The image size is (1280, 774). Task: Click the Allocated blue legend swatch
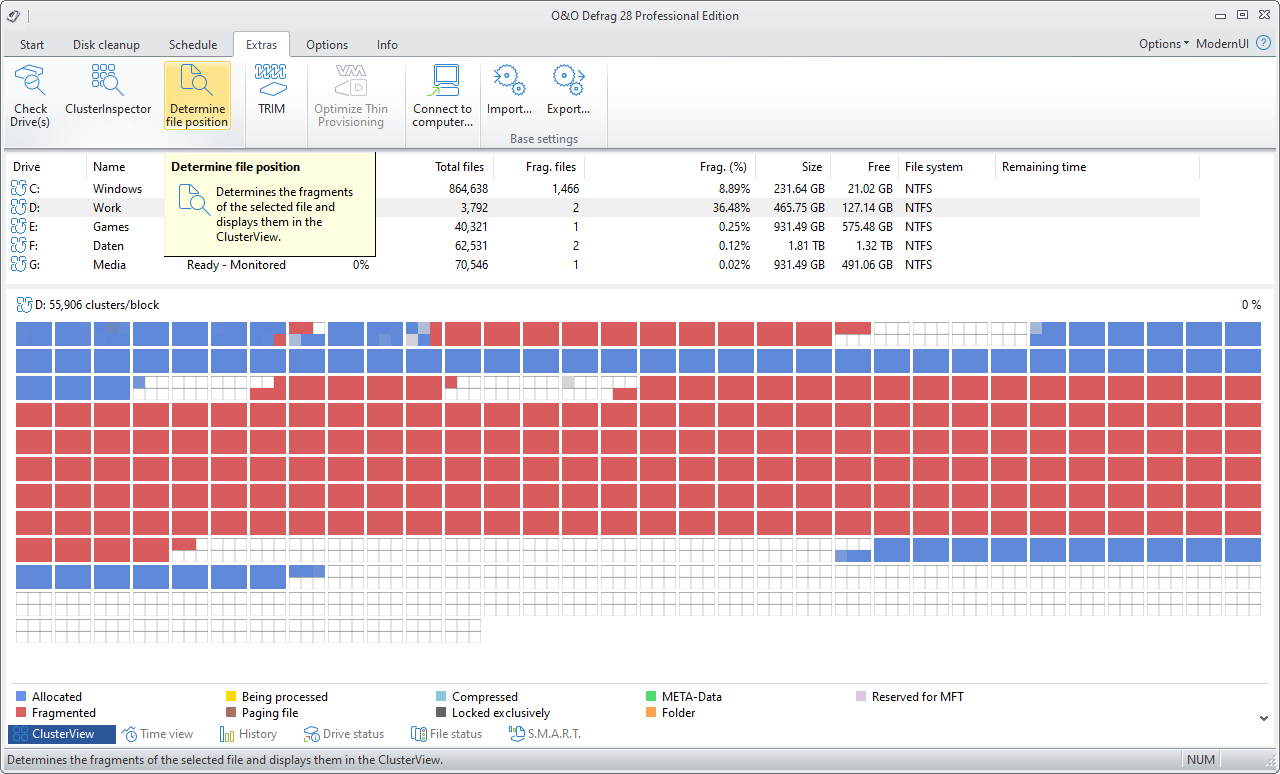tap(21, 696)
